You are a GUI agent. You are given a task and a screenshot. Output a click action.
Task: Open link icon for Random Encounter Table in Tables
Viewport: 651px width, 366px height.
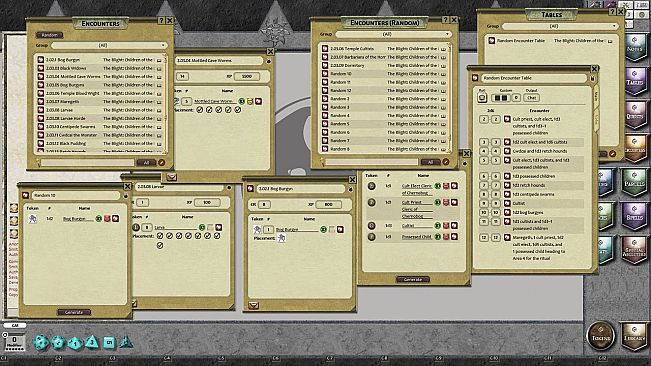point(492,41)
